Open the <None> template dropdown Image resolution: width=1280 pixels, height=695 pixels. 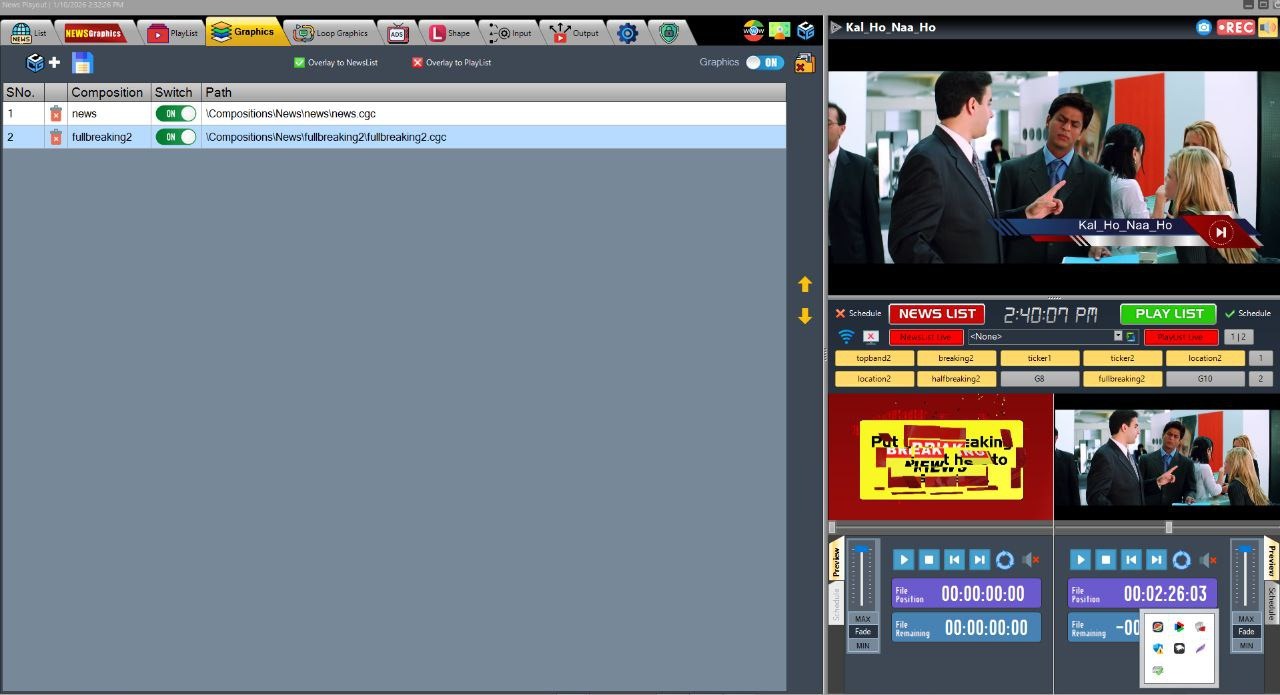coord(1118,337)
